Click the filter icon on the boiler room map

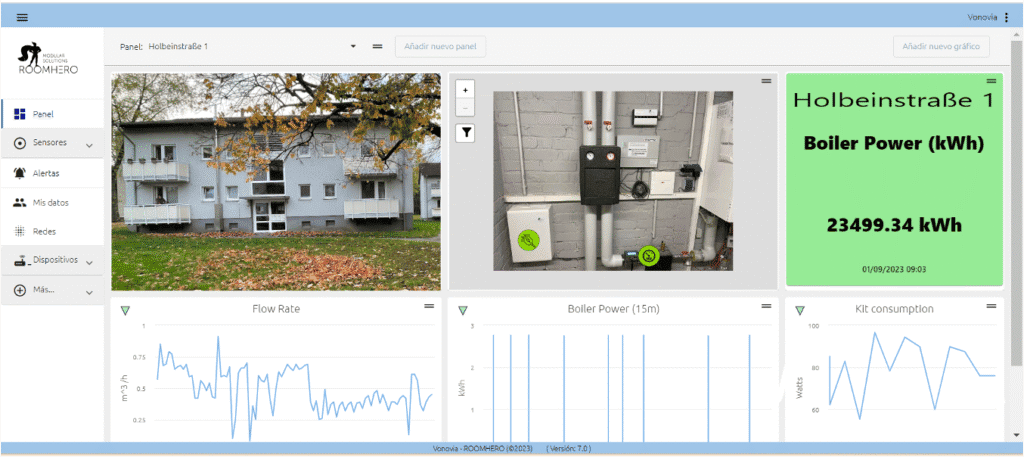[x=465, y=132]
